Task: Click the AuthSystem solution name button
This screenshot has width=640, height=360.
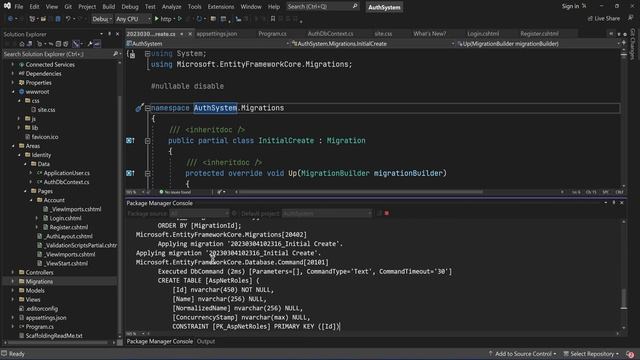Action: (x=384, y=7)
